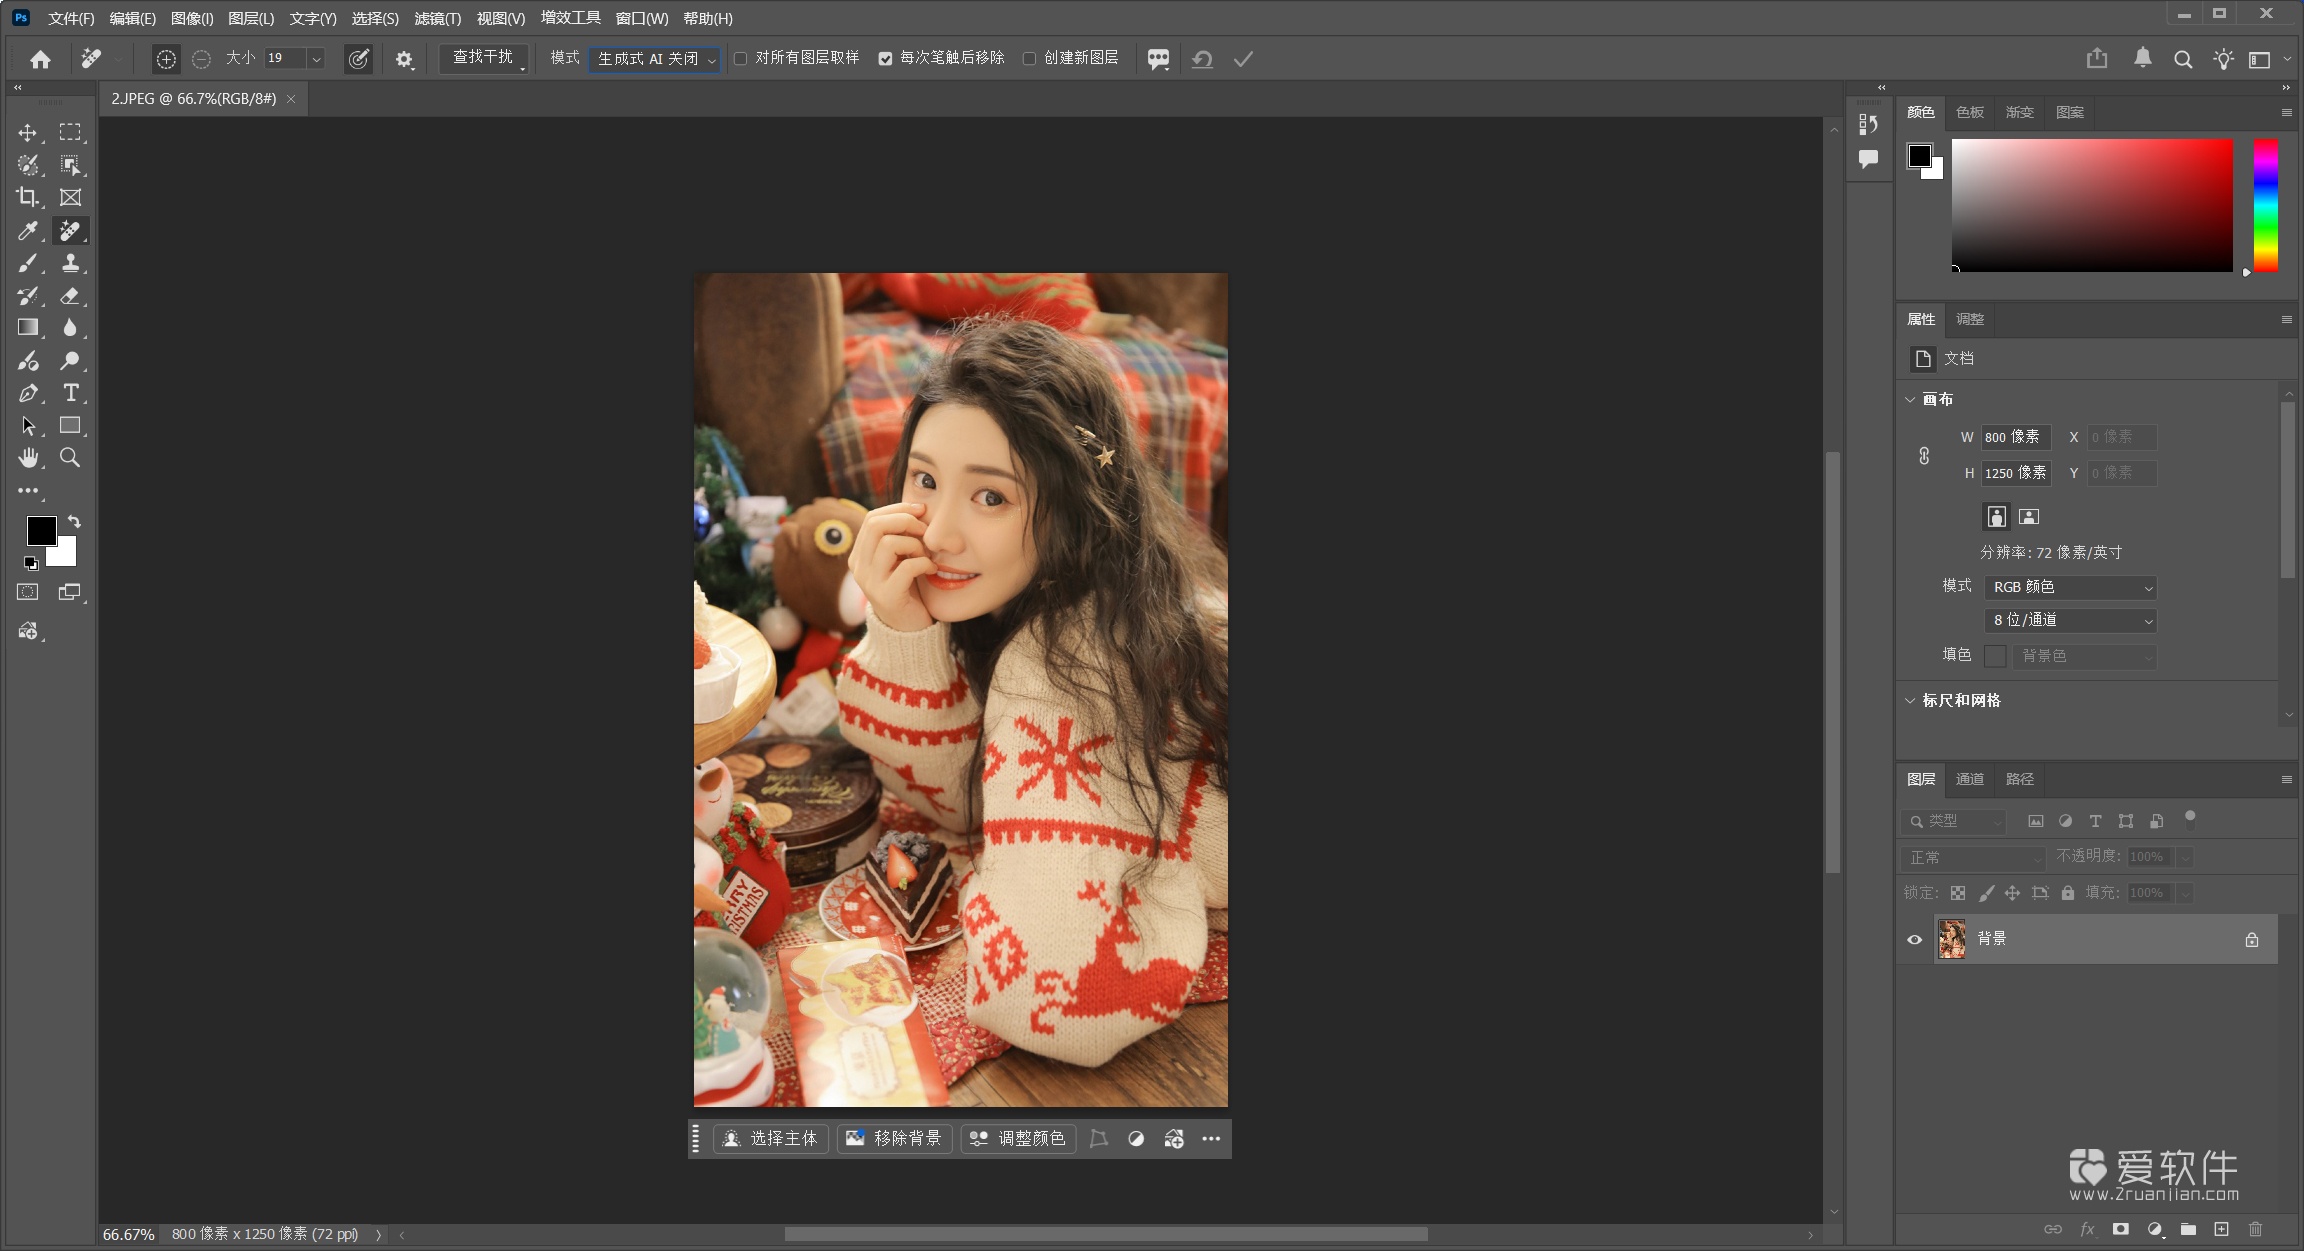Enable 对所有图层取样 checkbox

[741, 59]
